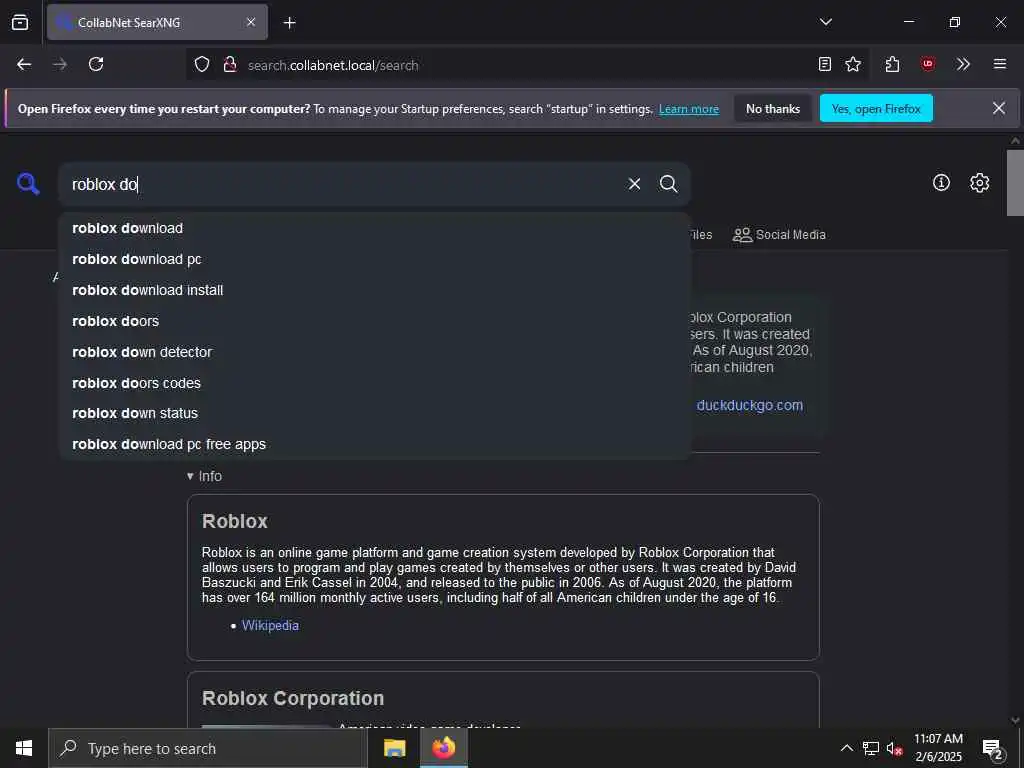Open uBlock Origin extension icon

(927, 65)
